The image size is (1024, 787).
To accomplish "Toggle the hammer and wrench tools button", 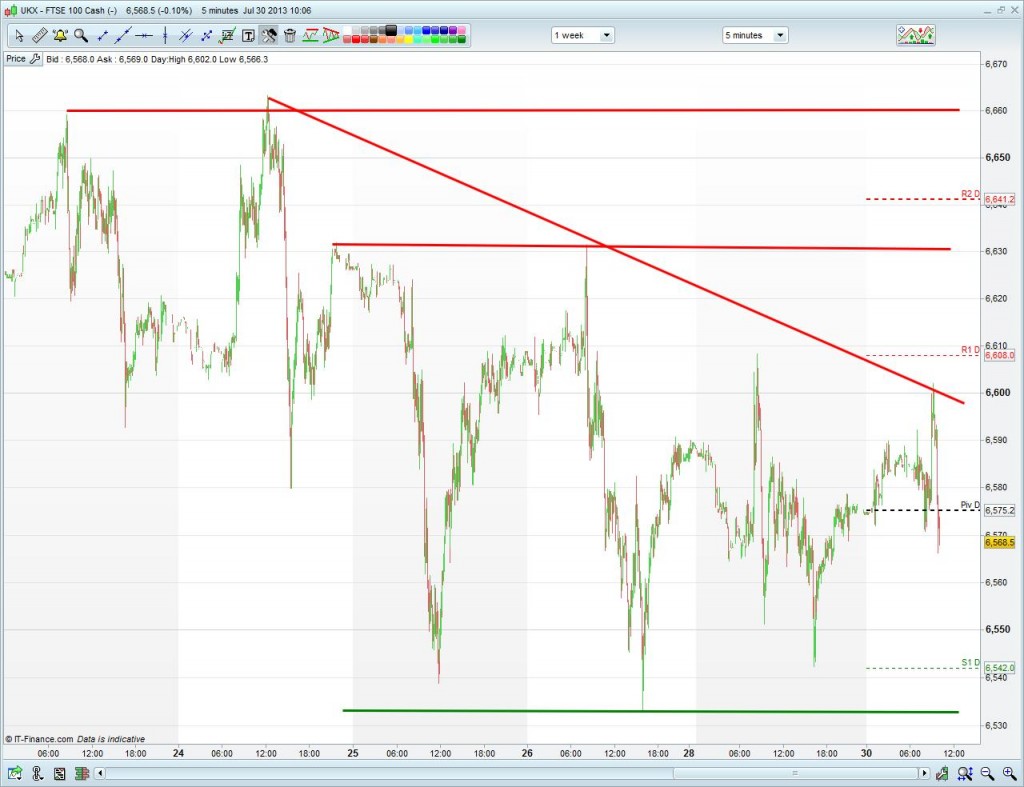I will point(269,35).
